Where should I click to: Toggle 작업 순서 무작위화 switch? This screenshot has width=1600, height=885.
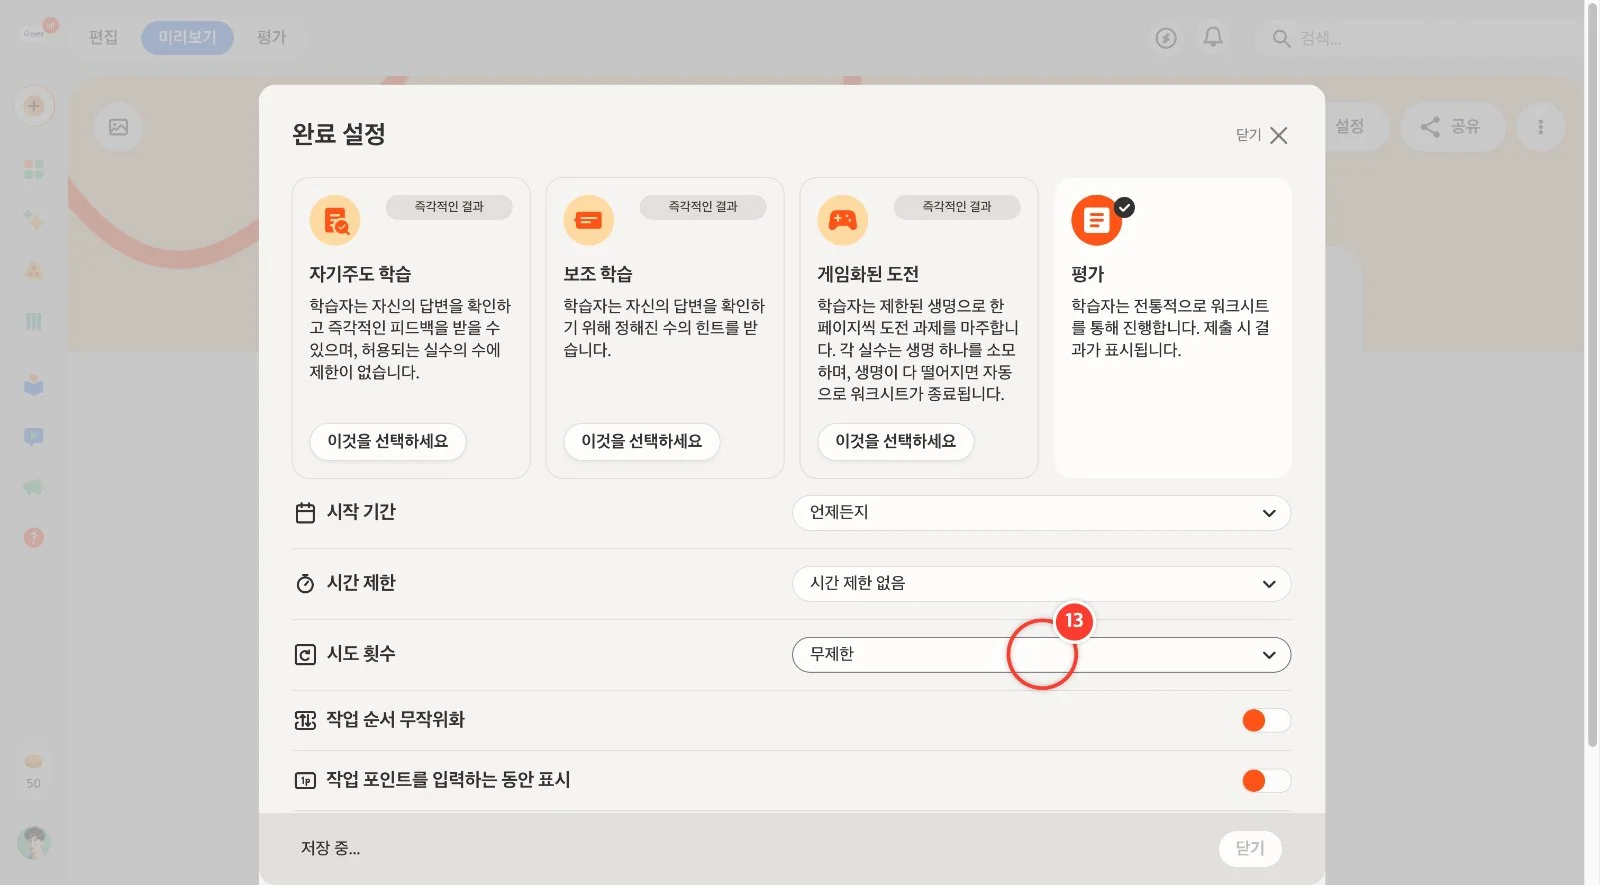coord(1265,720)
